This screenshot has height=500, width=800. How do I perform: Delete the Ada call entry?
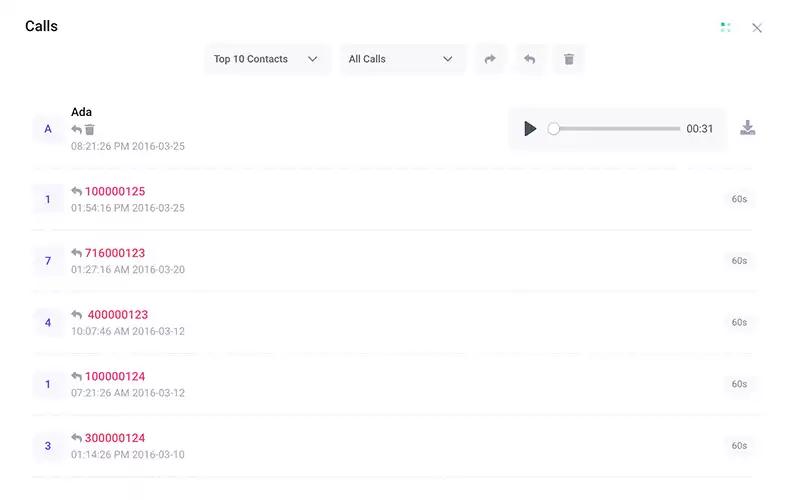point(90,130)
